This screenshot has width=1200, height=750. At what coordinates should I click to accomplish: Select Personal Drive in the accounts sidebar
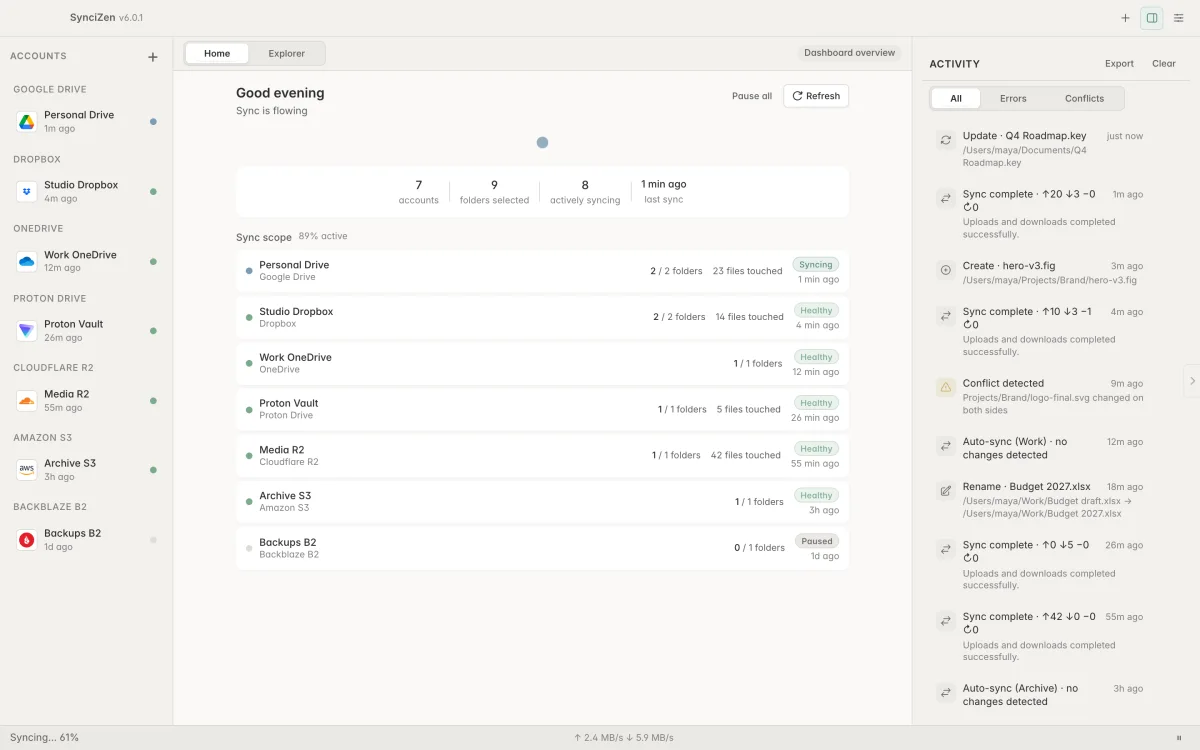tap(86, 122)
